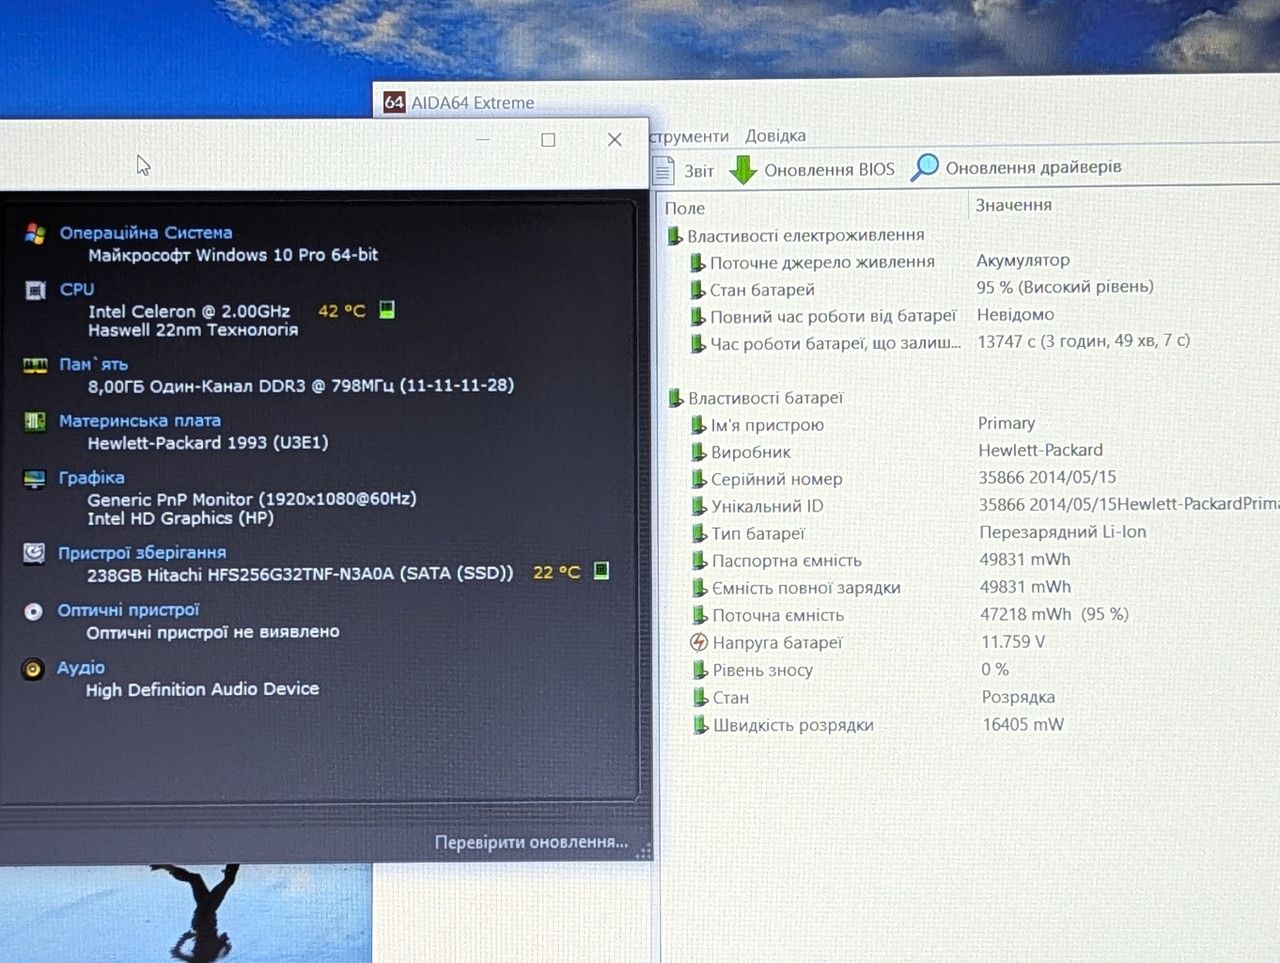Click the Значення column header
Viewport: 1280px width, 963px height.
(x=1013, y=205)
